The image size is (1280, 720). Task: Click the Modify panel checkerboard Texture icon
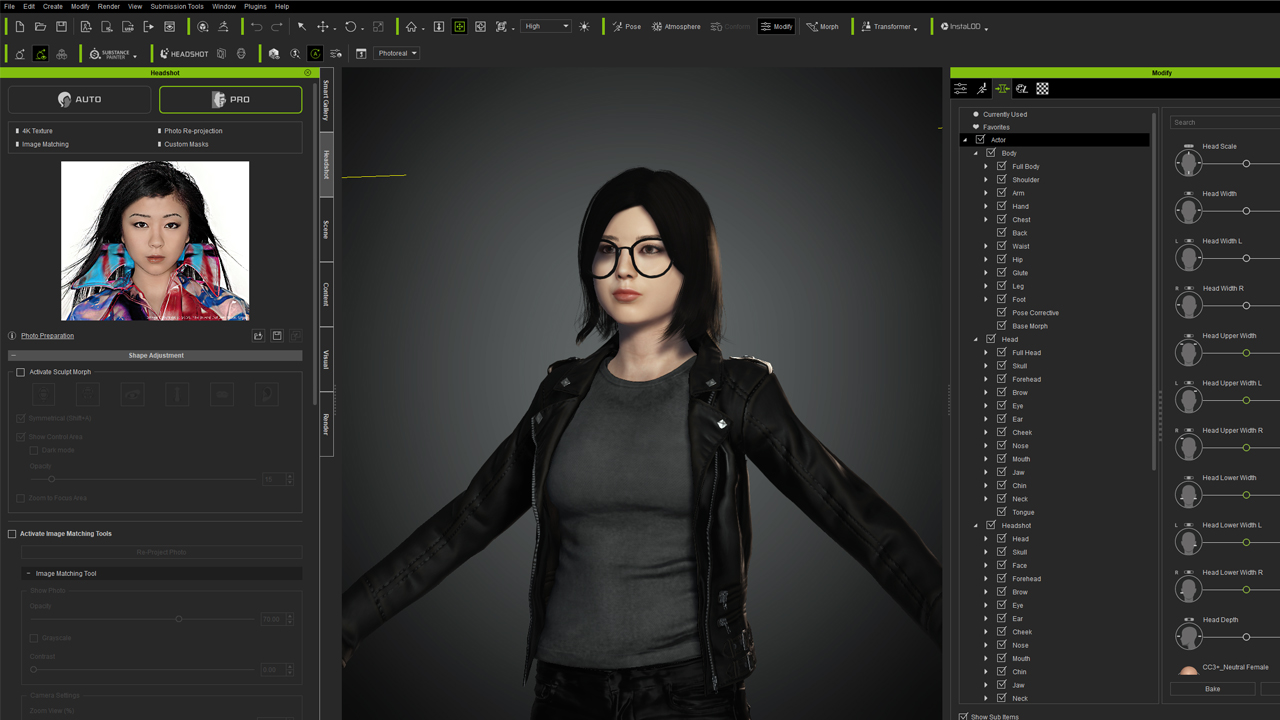click(1042, 89)
